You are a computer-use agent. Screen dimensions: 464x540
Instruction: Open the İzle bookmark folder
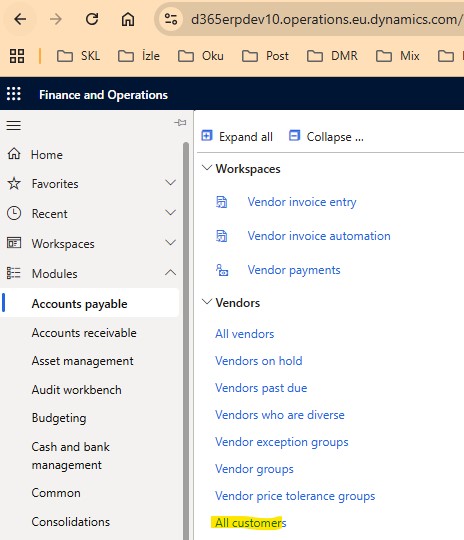click(x=139, y=56)
